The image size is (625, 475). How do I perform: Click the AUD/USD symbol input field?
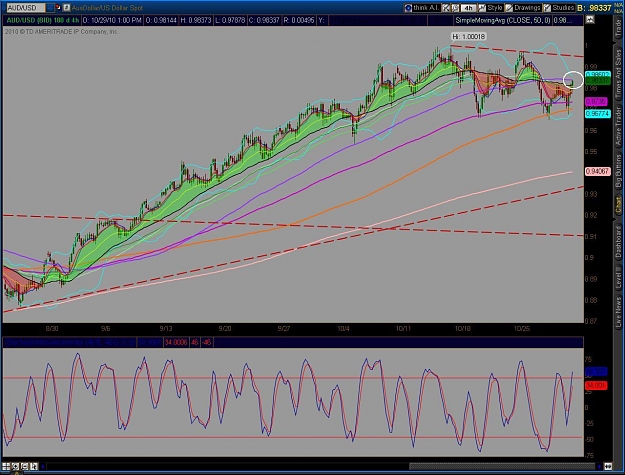point(26,8)
